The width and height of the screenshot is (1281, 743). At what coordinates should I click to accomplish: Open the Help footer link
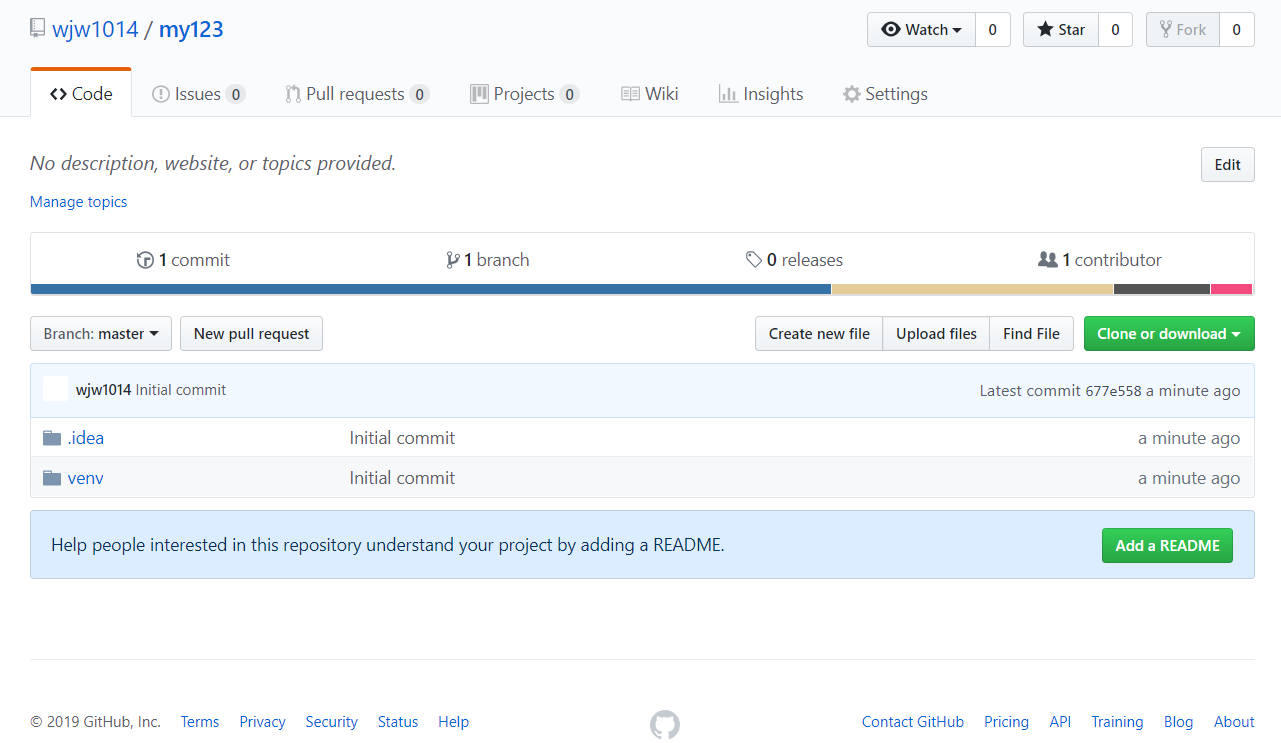tap(453, 722)
